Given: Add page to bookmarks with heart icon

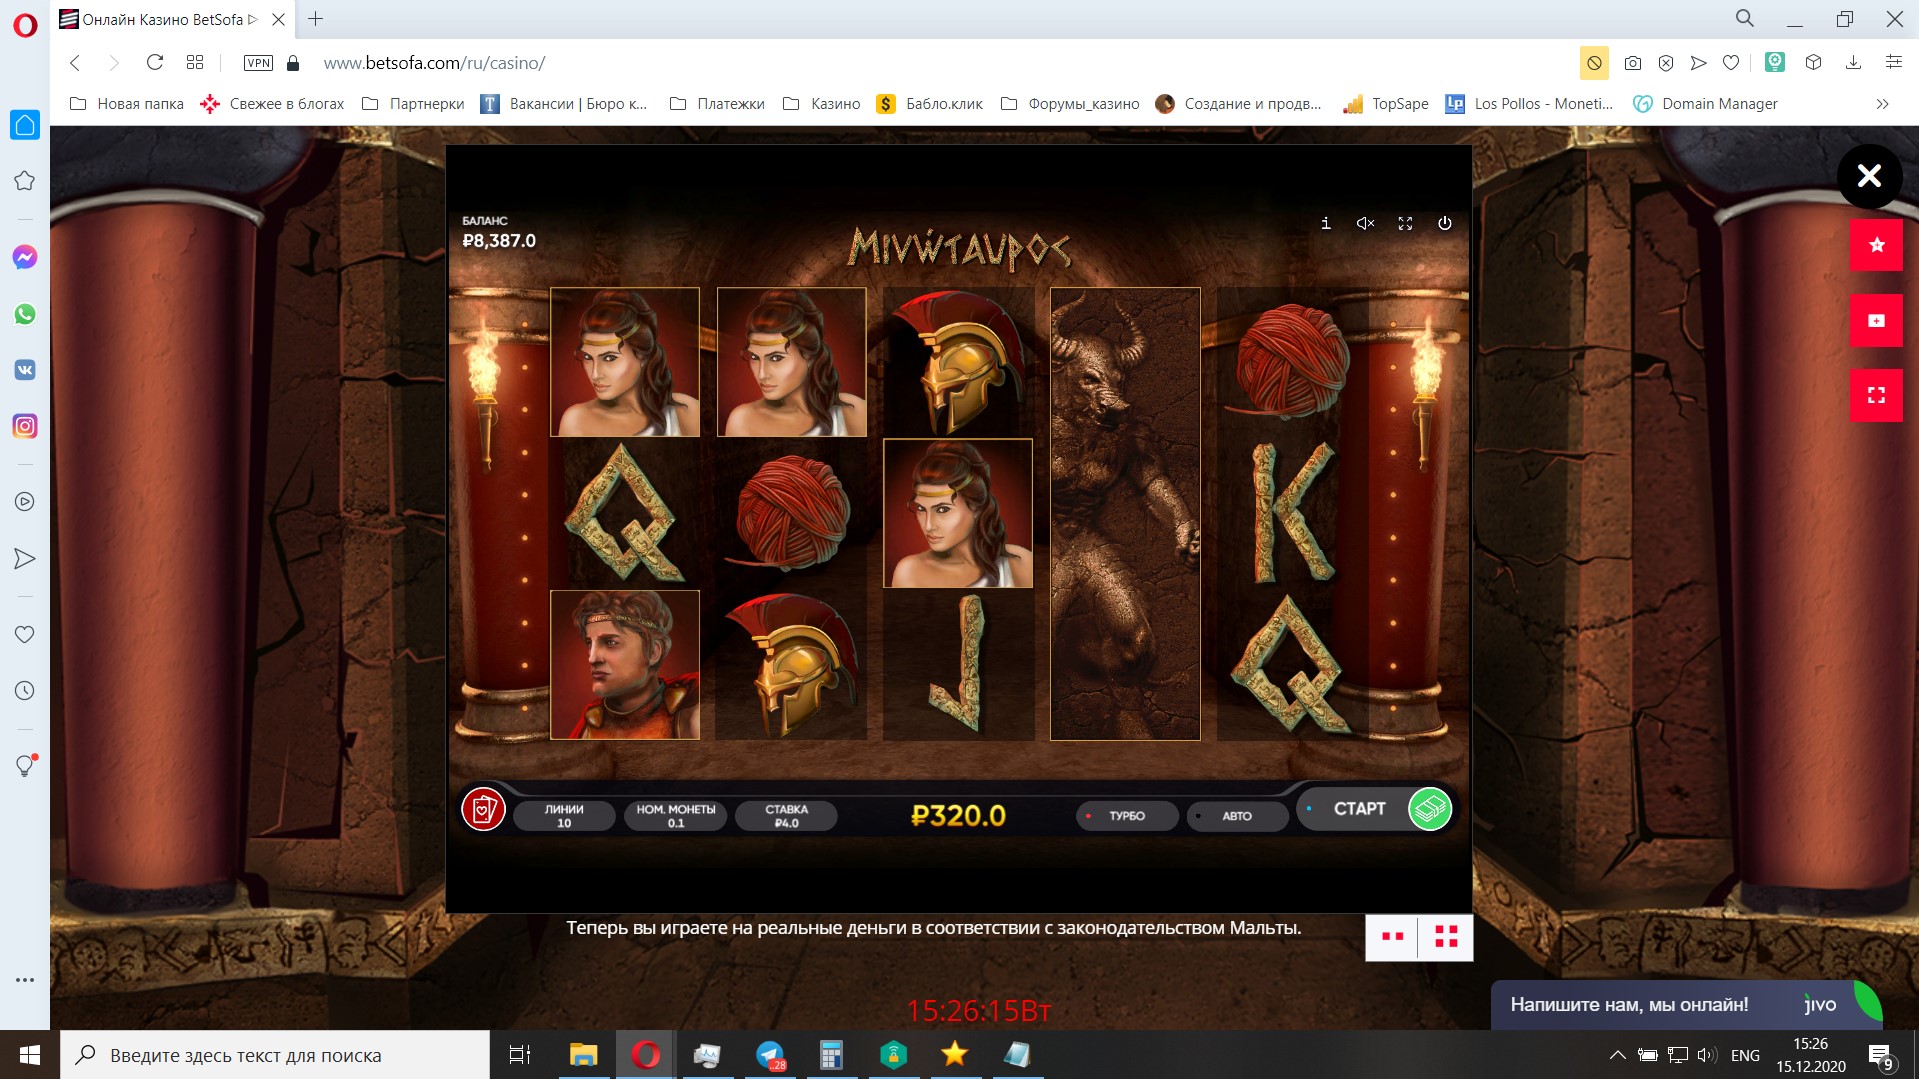Looking at the screenshot, I should pyautogui.click(x=1731, y=63).
